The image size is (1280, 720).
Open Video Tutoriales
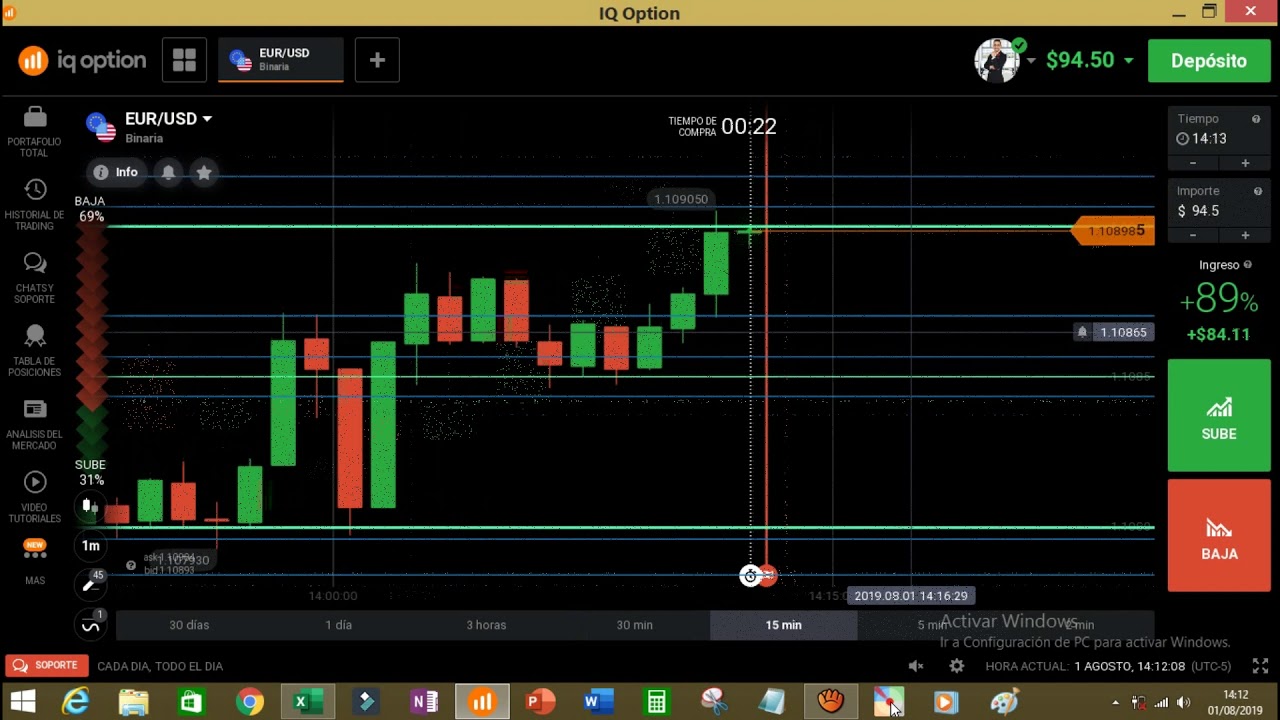tap(34, 497)
